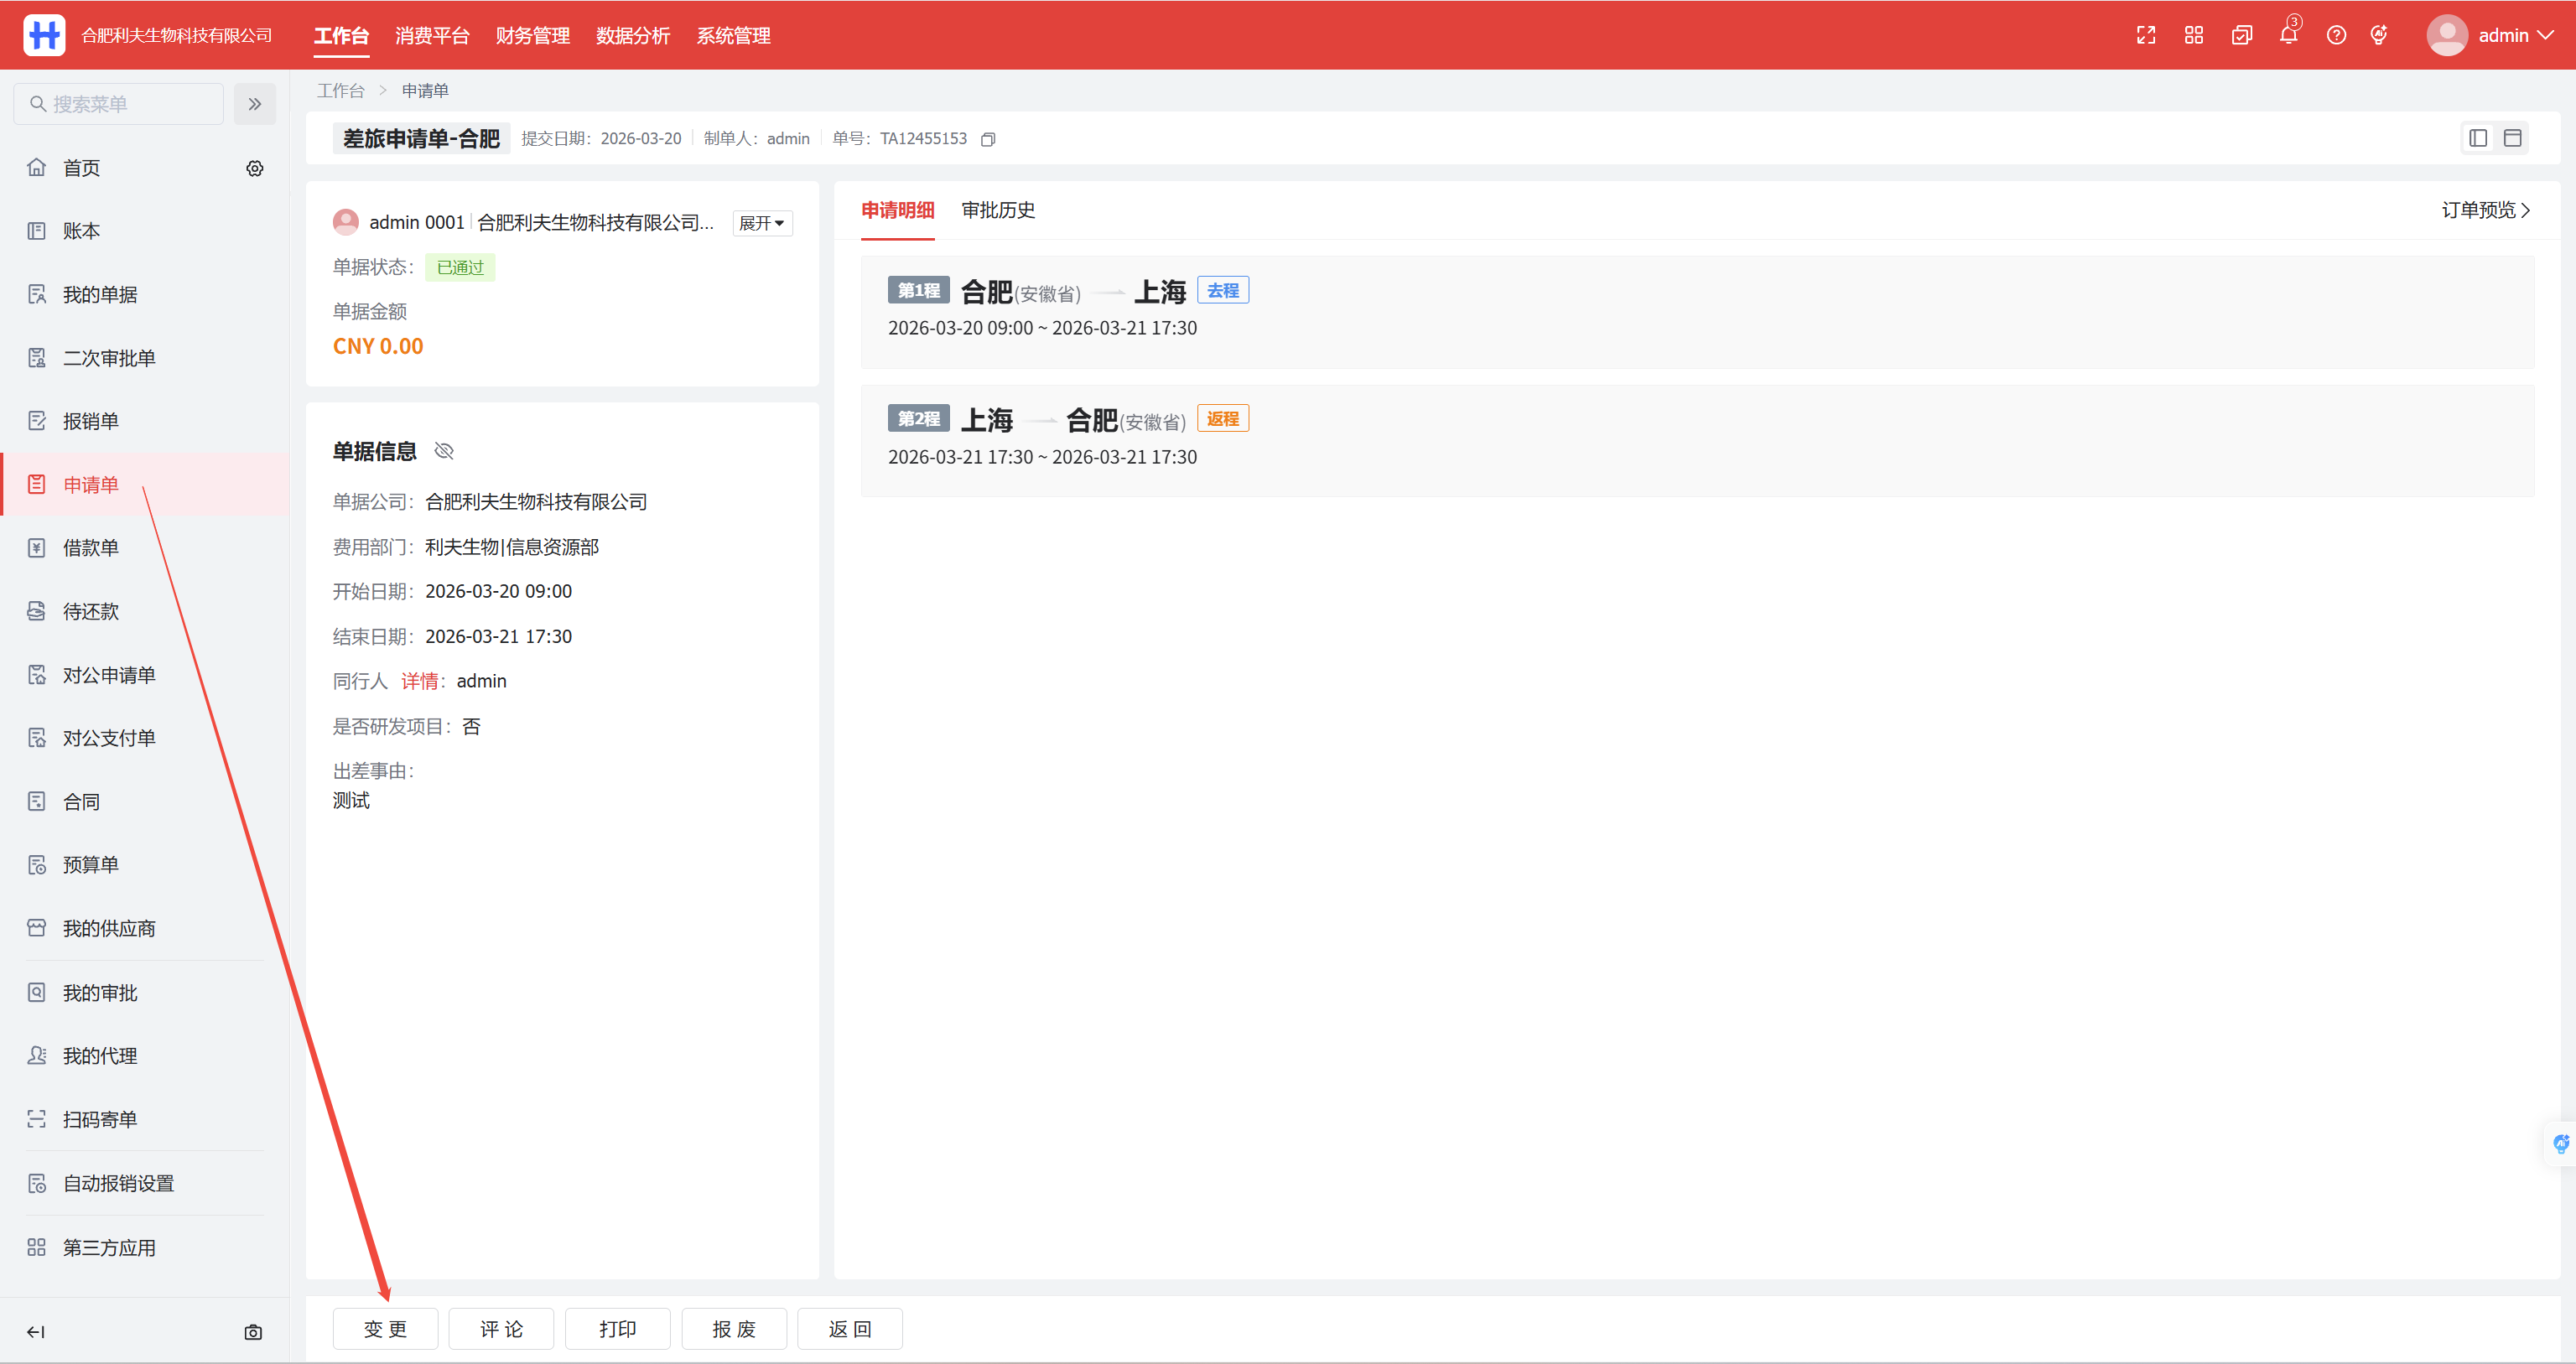Toggle visibility of 单据信息 section
The image size is (2576, 1364).
coord(444,451)
